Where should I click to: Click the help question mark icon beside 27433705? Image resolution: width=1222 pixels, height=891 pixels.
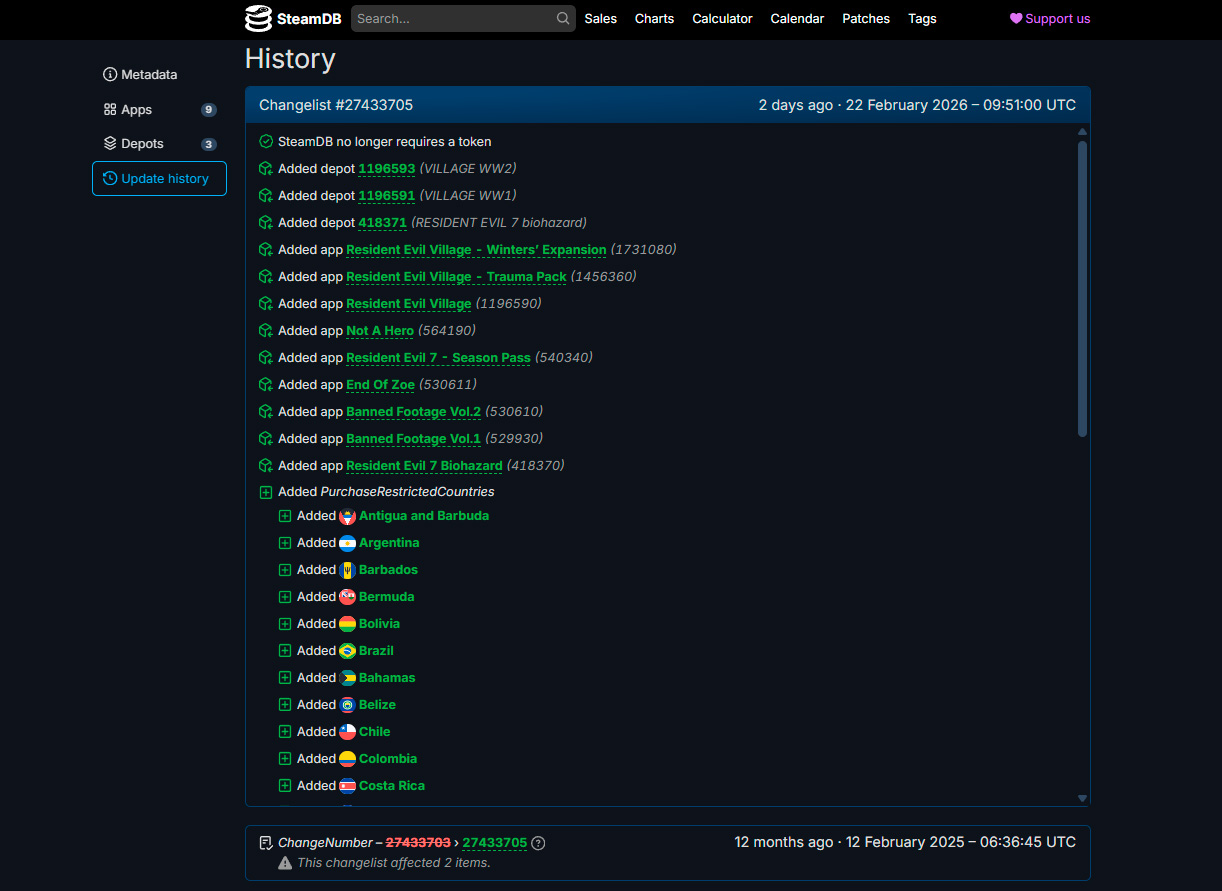[x=538, y=843]
